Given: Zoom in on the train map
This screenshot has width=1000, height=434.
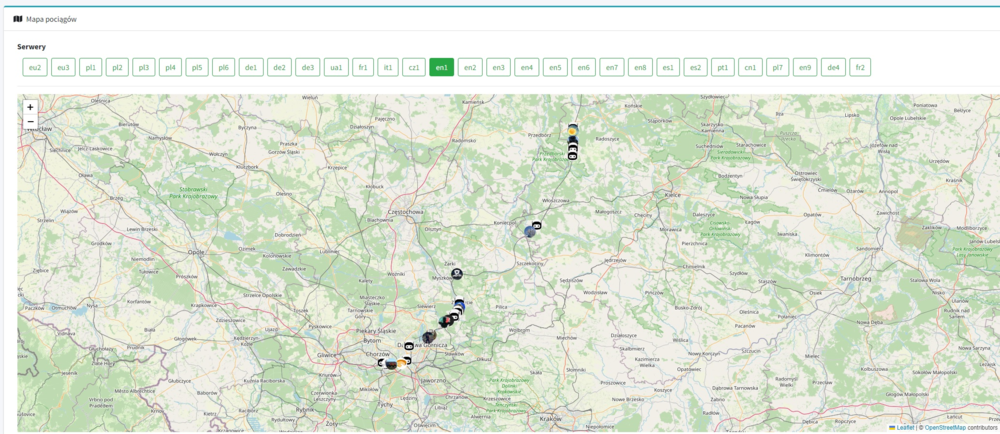Looking at the screenshot, I should coord(30,107).
